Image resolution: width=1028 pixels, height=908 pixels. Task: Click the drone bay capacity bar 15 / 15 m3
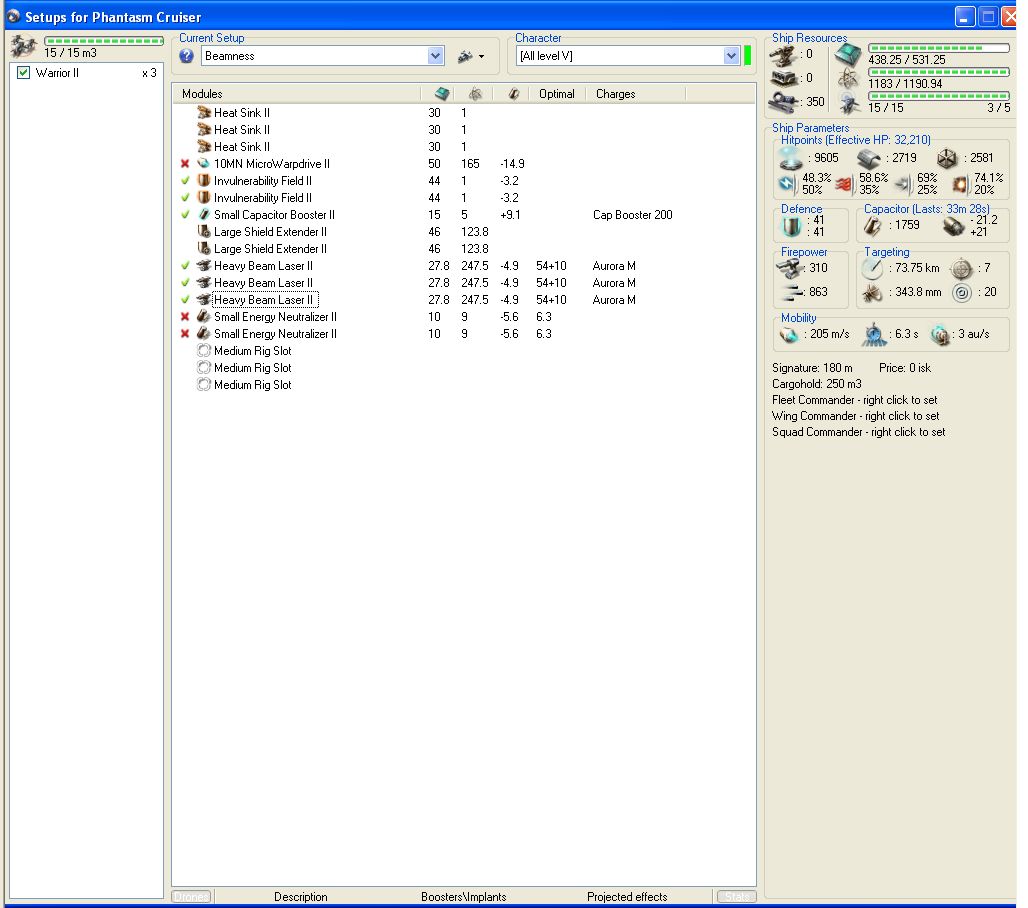click(x=104, y=41)
